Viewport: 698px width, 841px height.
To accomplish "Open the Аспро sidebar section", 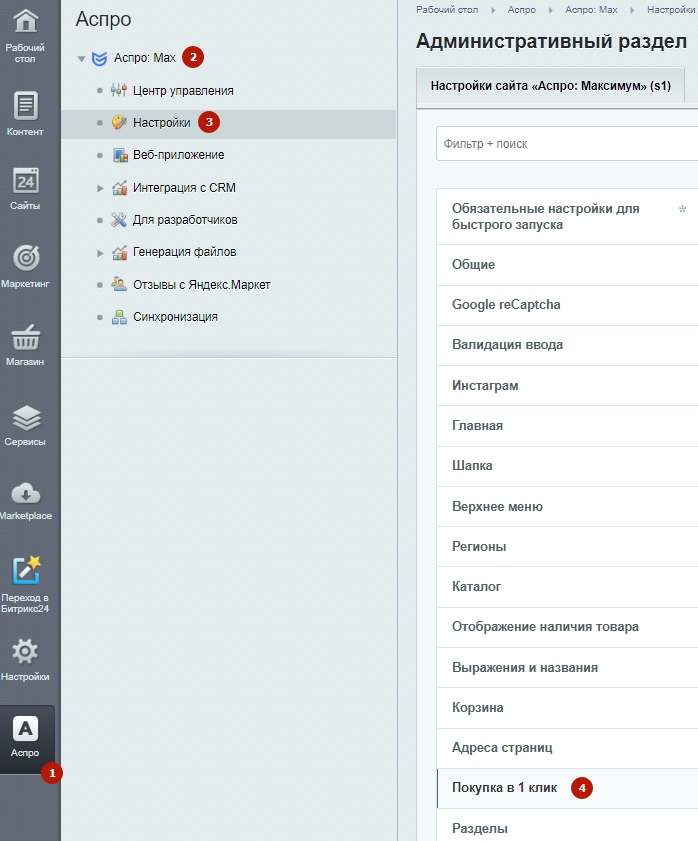I will [27, 739].
